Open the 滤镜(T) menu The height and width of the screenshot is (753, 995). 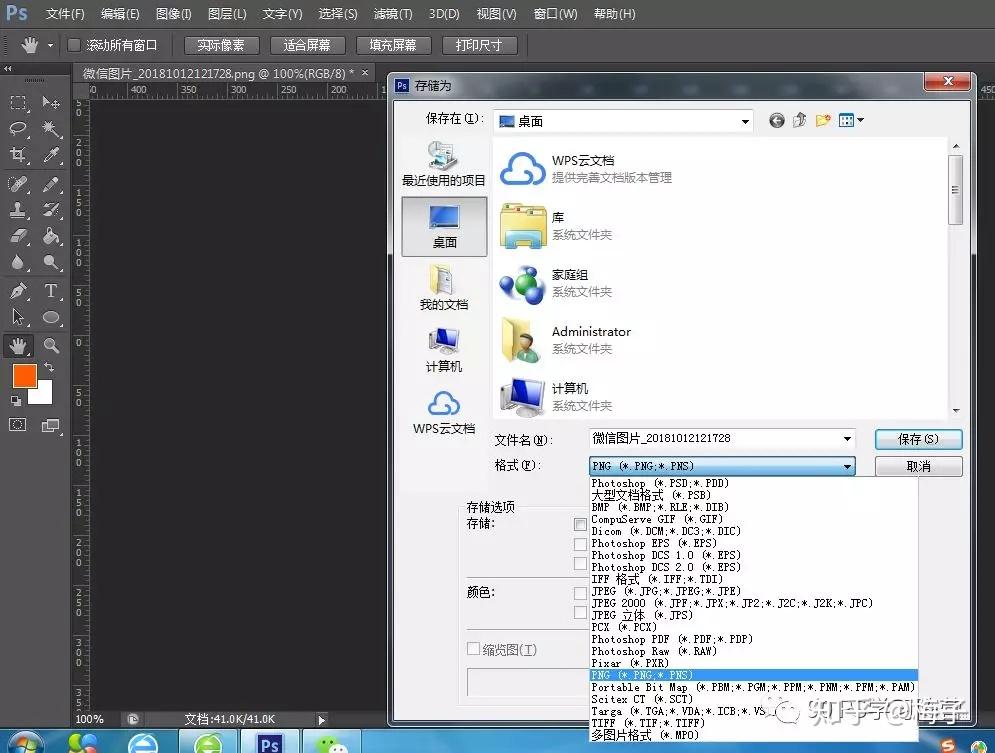click(393, 13)
